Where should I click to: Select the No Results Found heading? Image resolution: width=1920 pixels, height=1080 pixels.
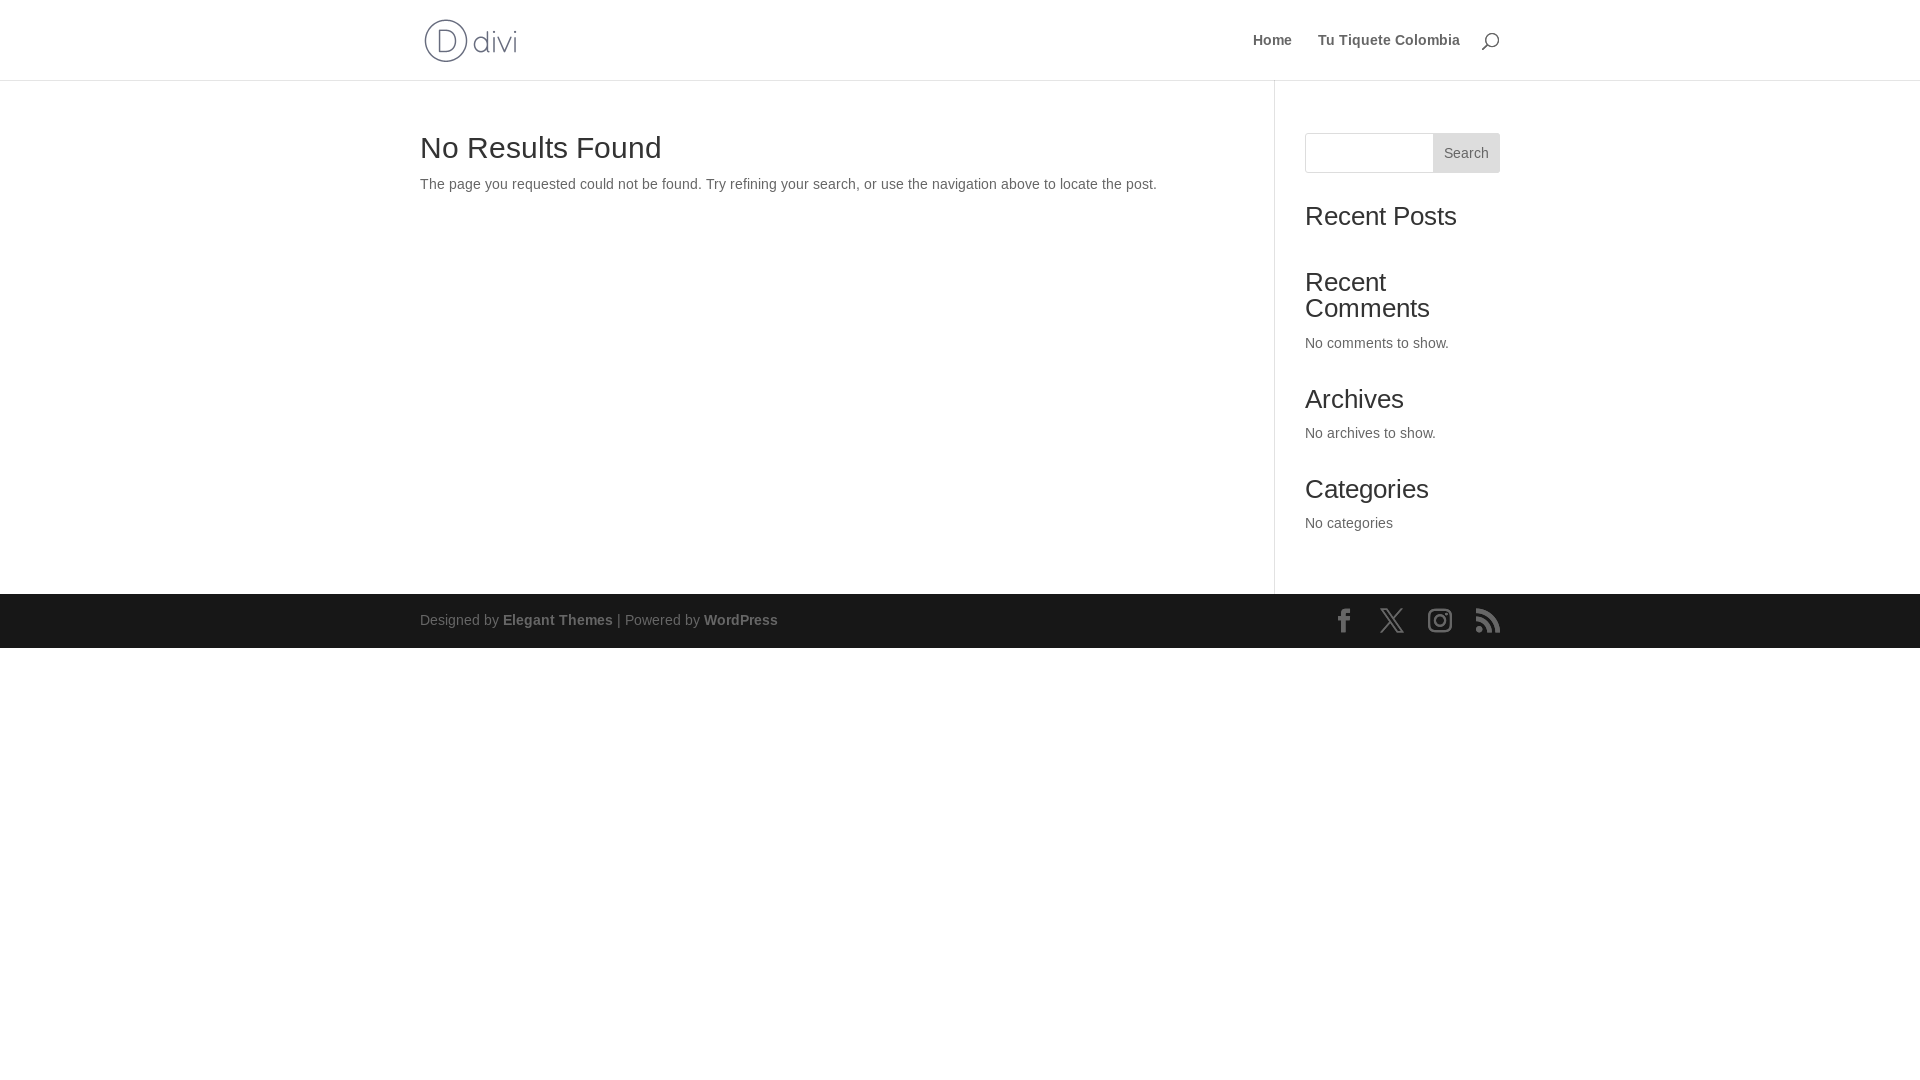540,148
